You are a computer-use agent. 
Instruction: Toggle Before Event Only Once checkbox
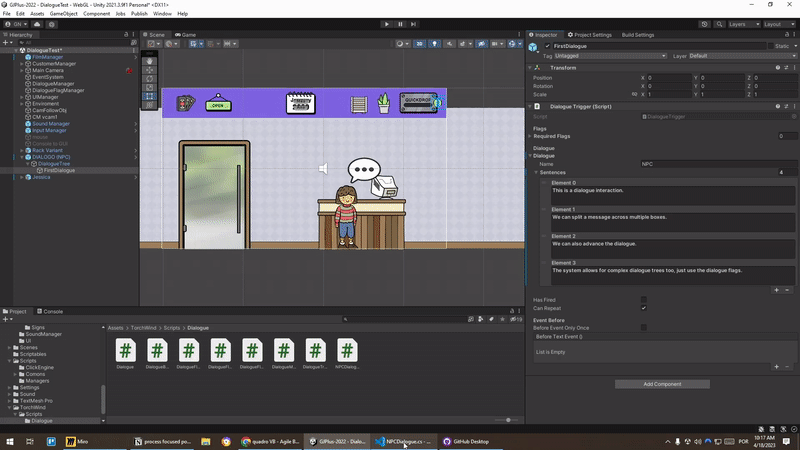(643, 328)
